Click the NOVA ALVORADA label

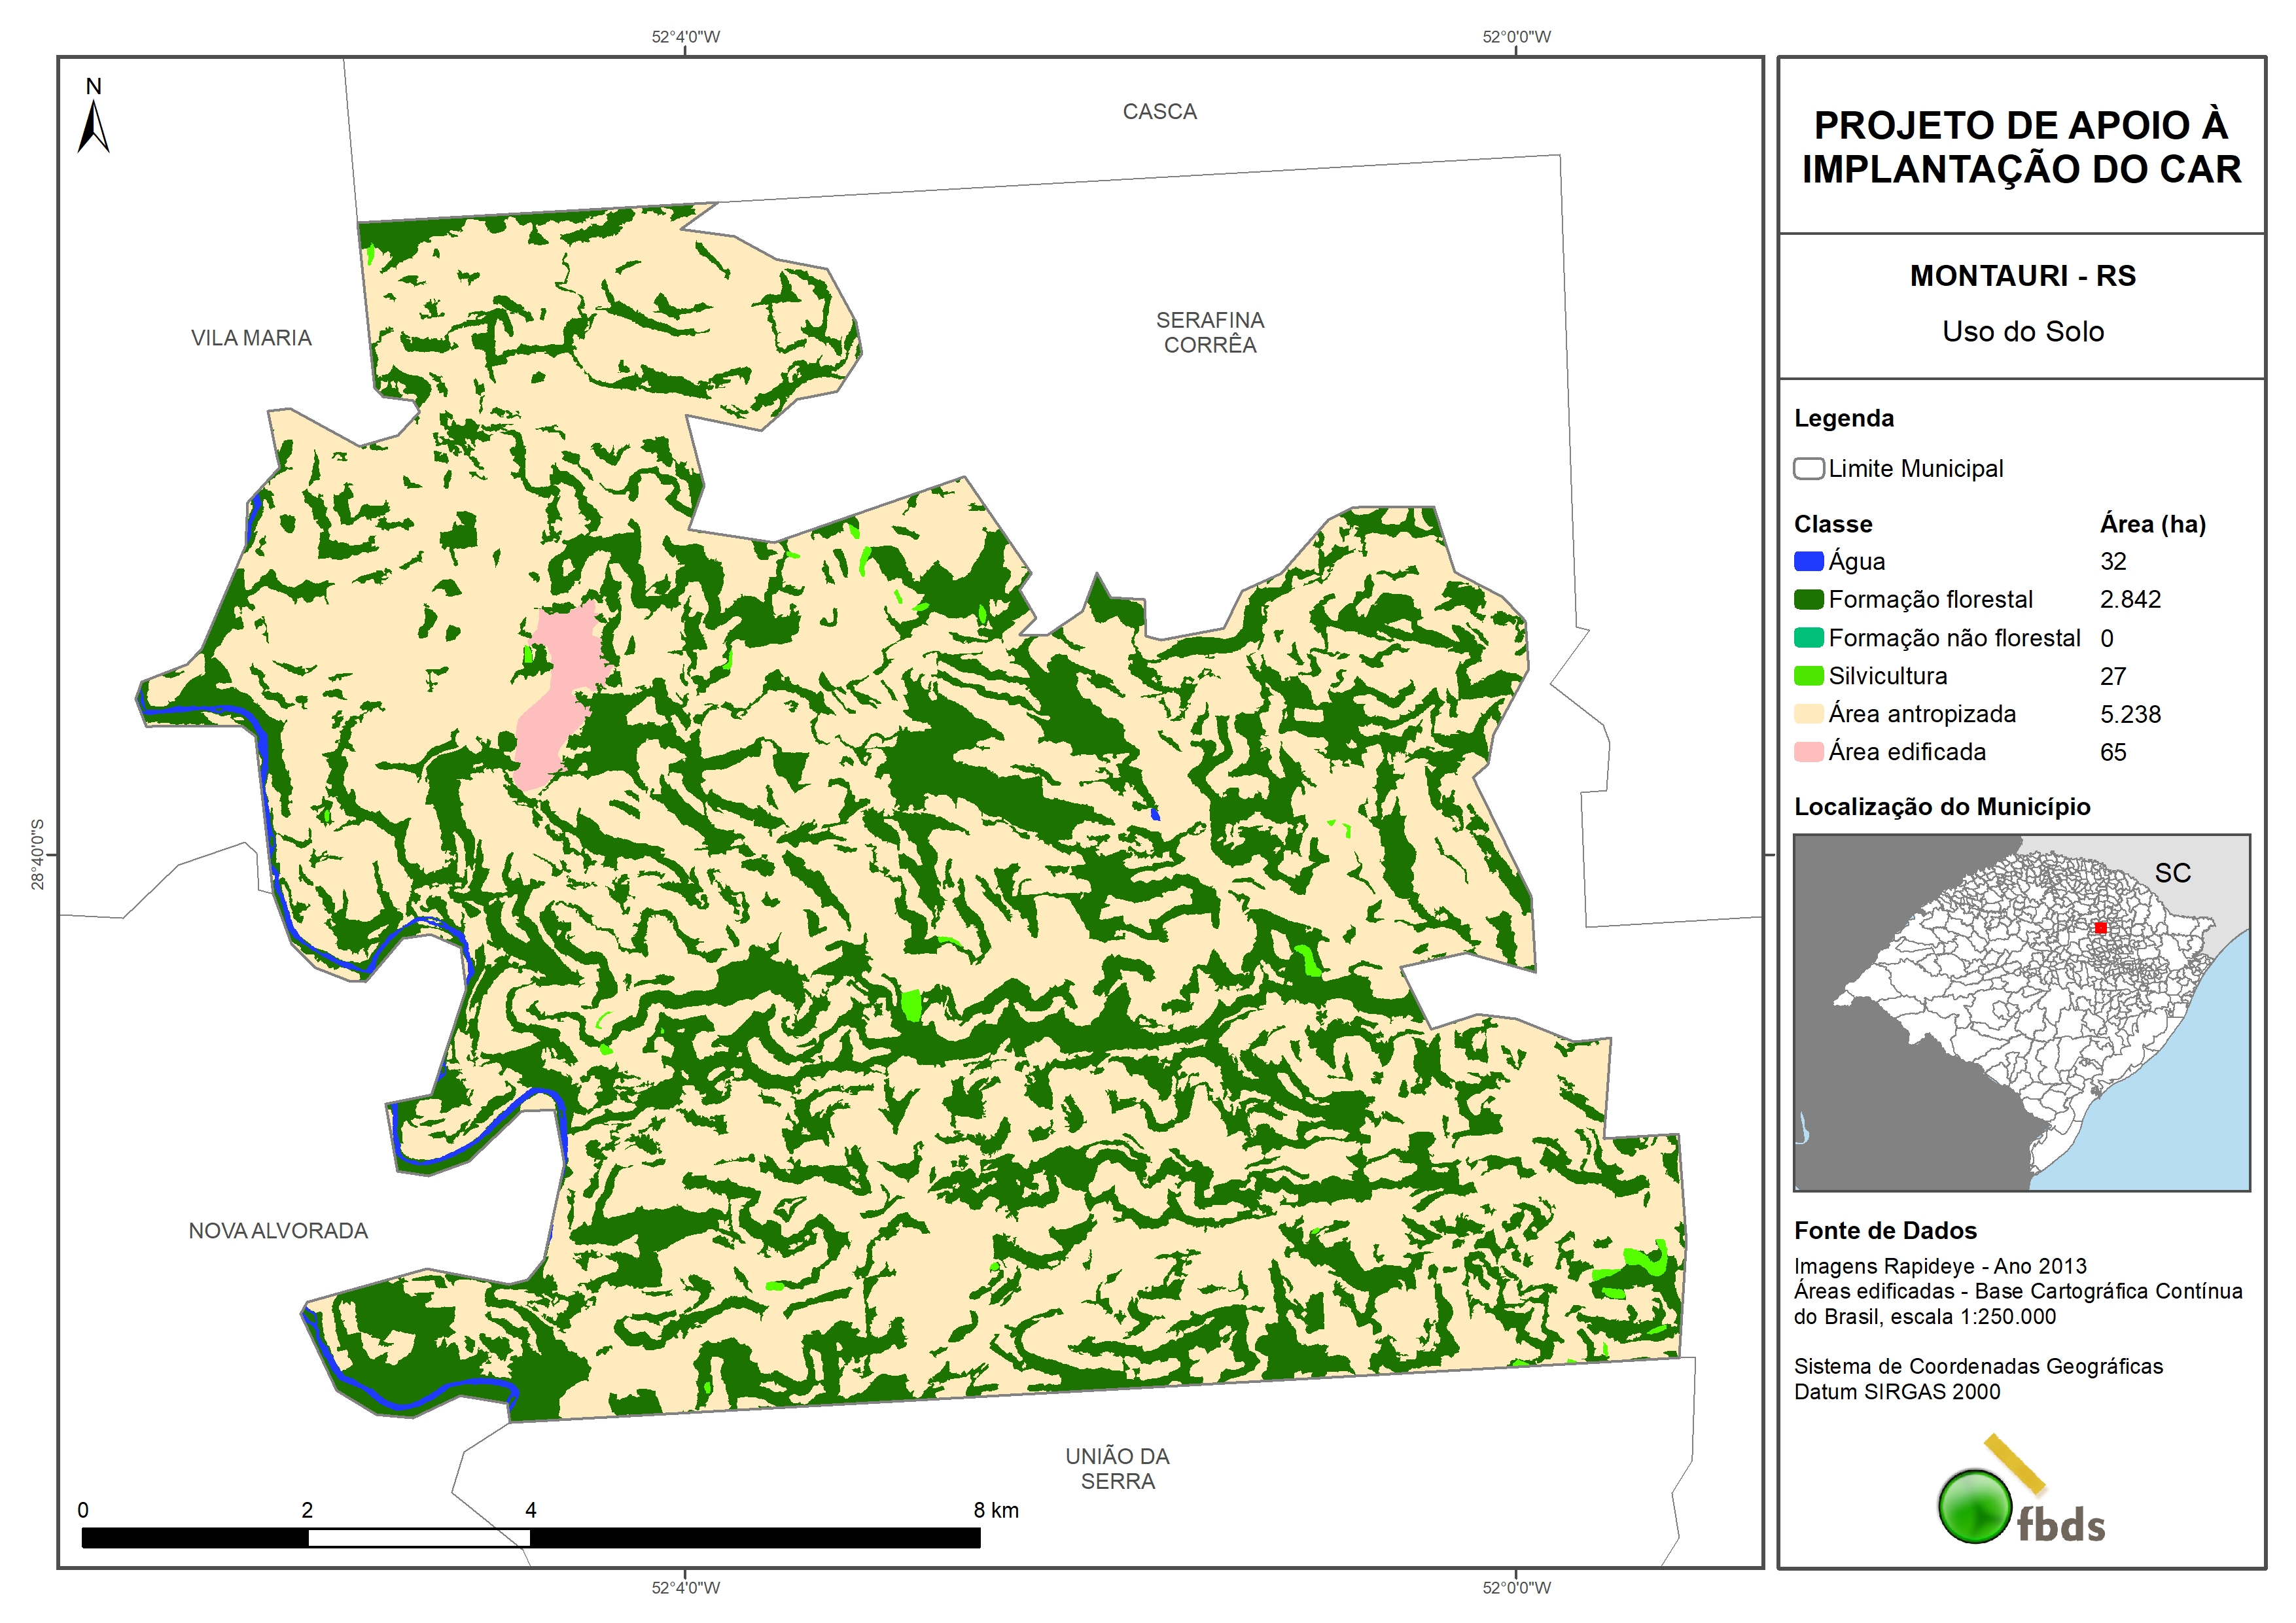278,1231
